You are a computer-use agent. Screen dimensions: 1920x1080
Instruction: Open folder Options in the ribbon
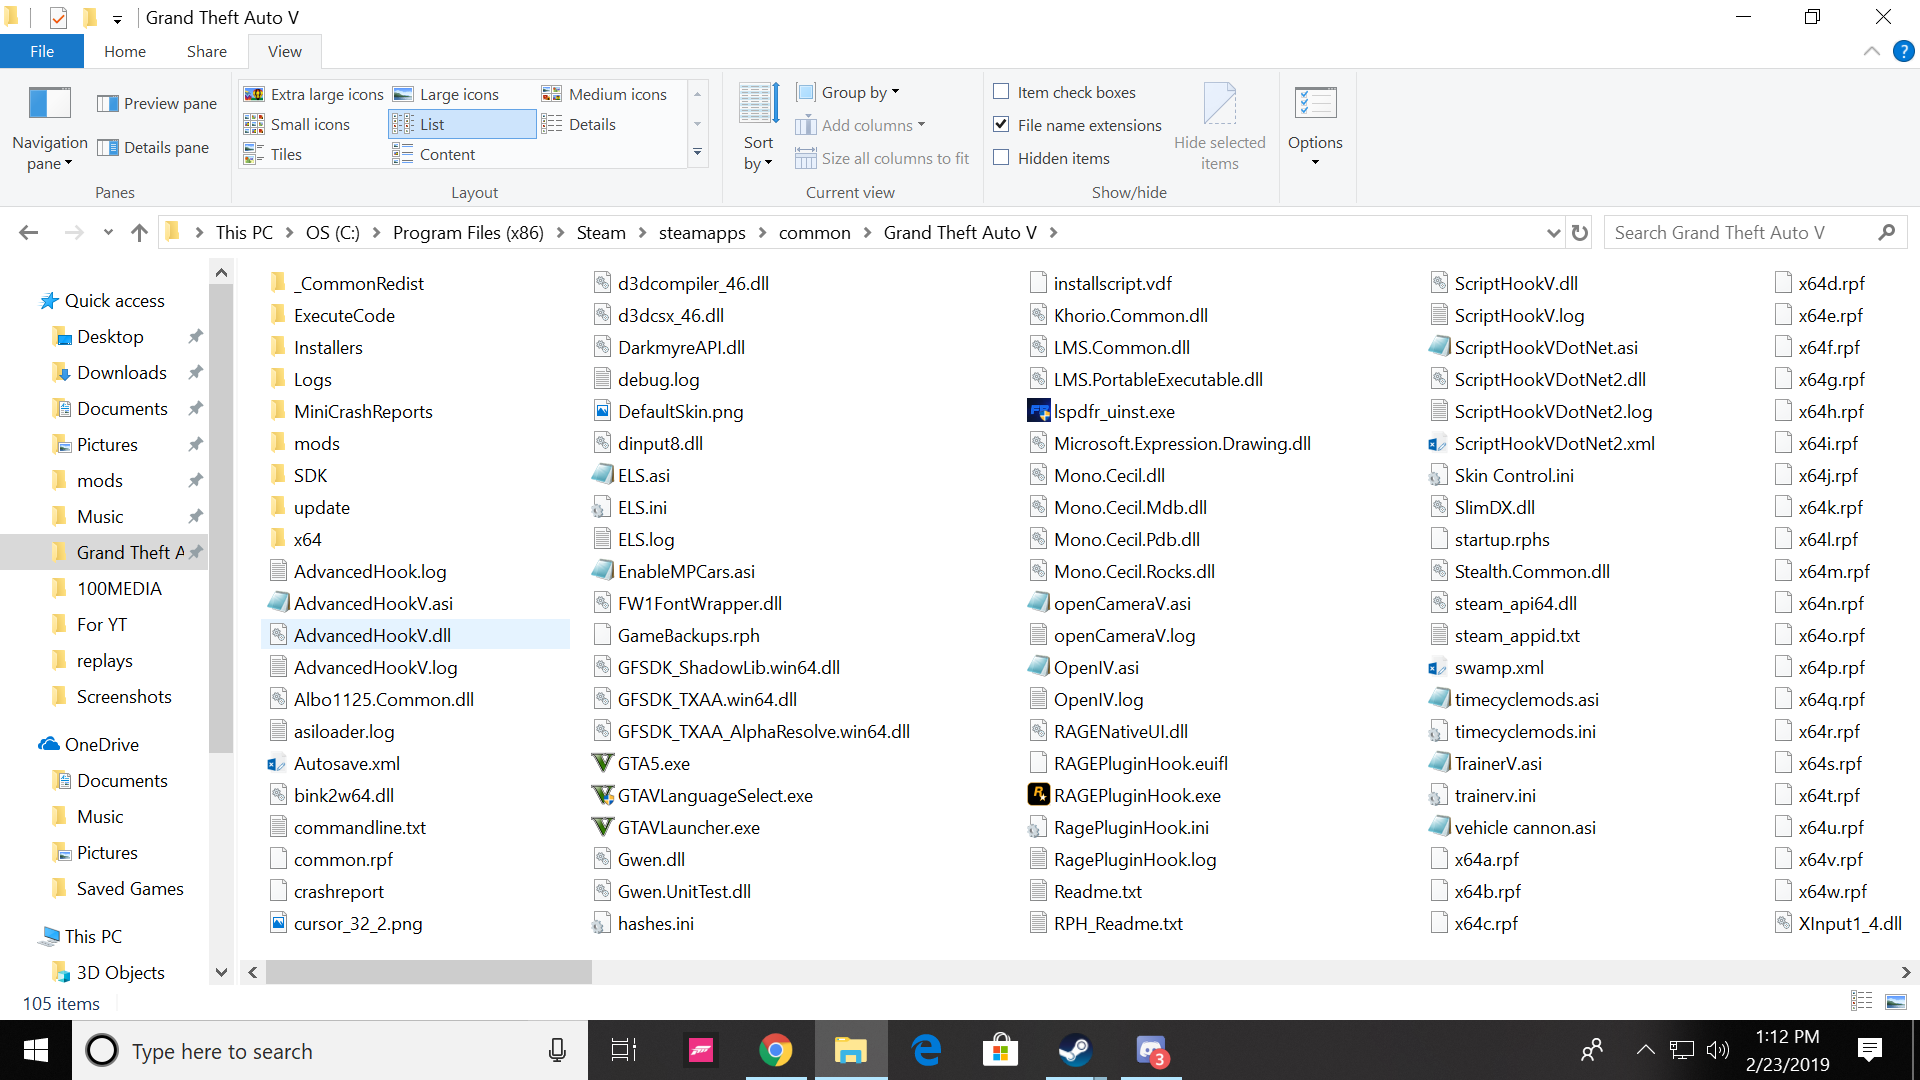[x=1314, y=120]
